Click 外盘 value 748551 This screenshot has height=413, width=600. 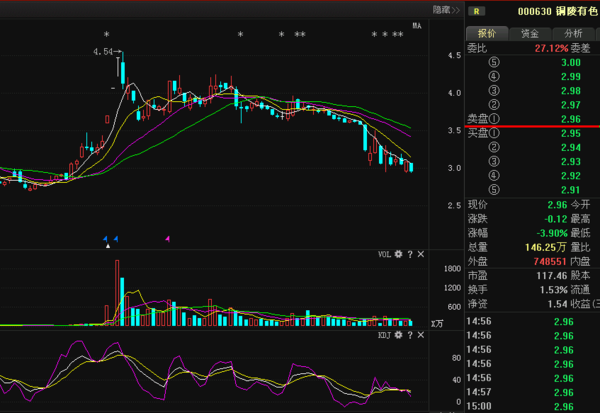coord(550,261)
